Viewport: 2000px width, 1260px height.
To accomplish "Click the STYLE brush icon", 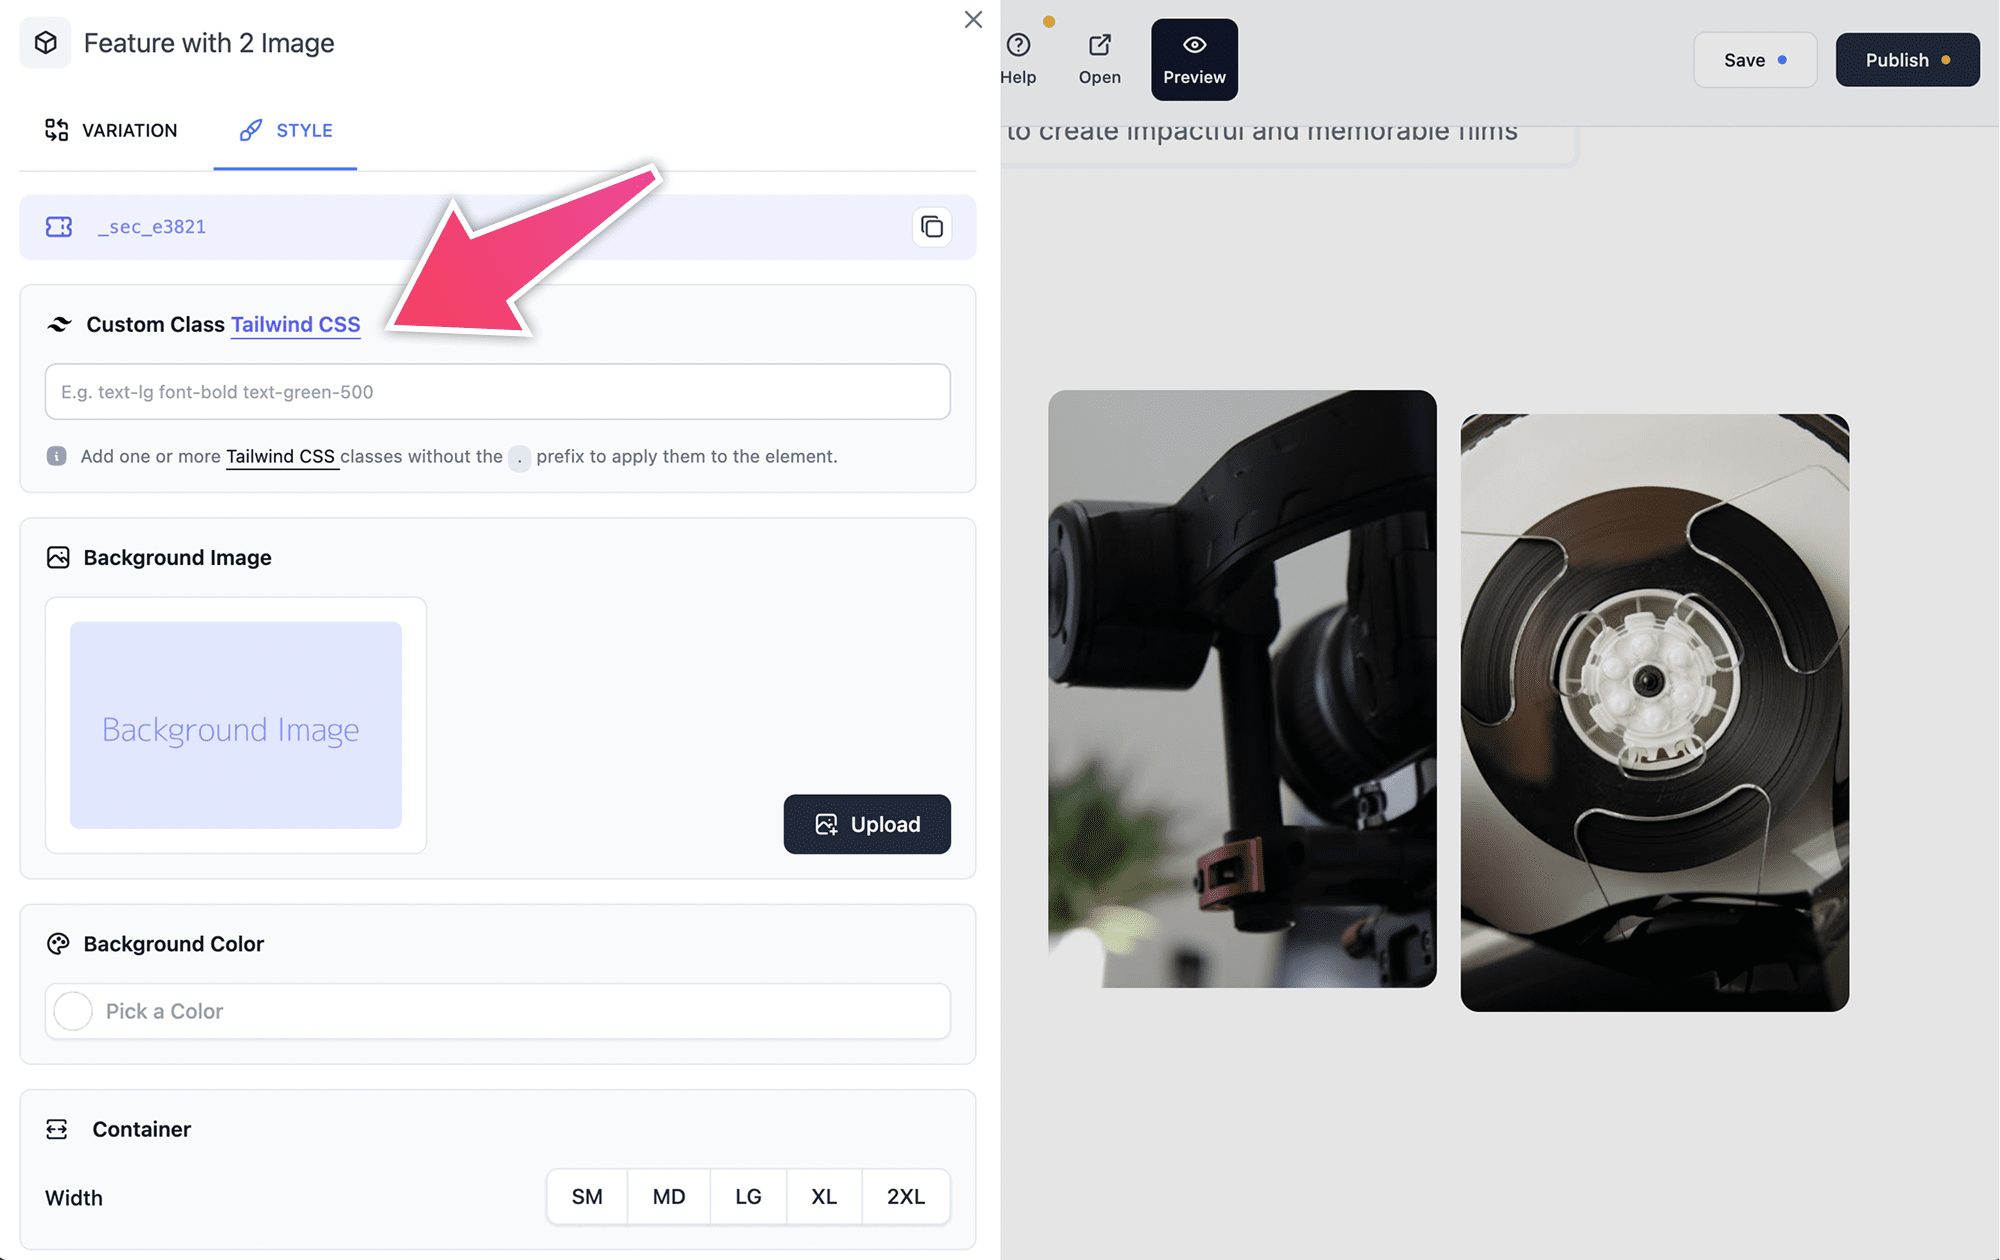I will [x=250, y=130].
